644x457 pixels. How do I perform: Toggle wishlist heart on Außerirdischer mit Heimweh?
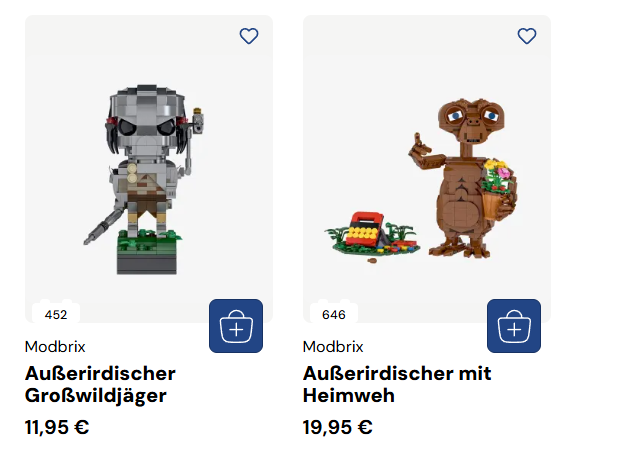click(527, 36)
